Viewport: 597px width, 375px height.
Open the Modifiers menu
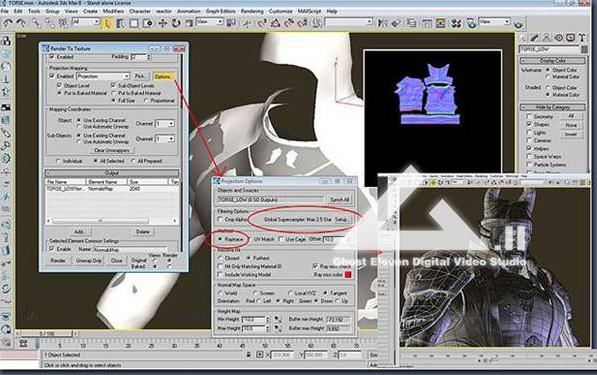click(x=113, y=11)
